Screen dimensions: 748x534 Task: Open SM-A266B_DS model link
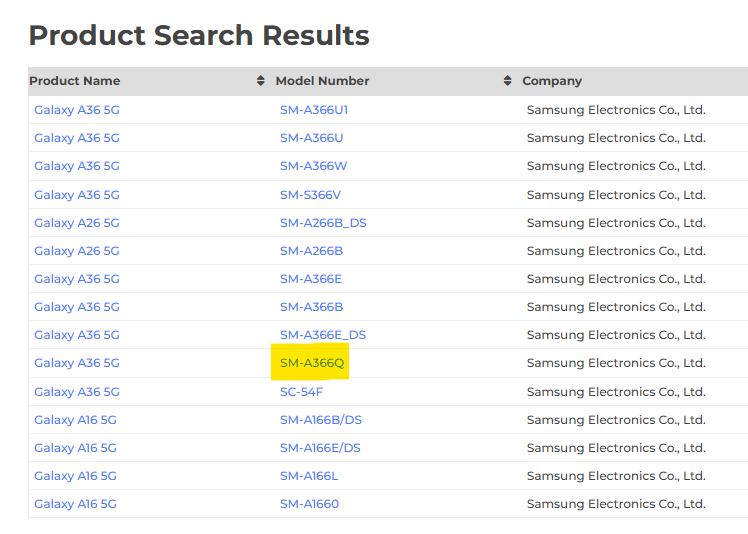click(323, 223)
